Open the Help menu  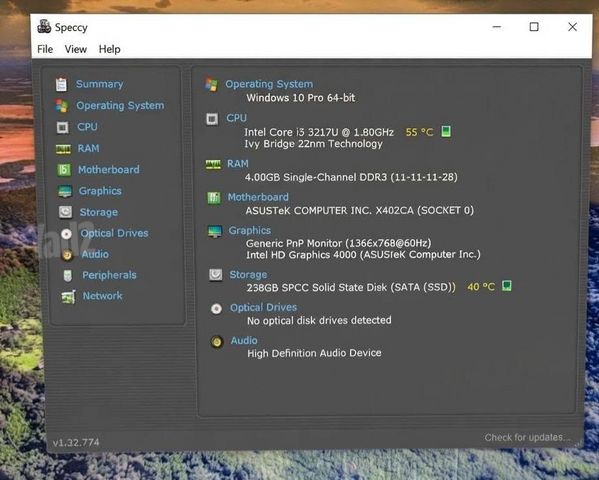click(110, 49)
